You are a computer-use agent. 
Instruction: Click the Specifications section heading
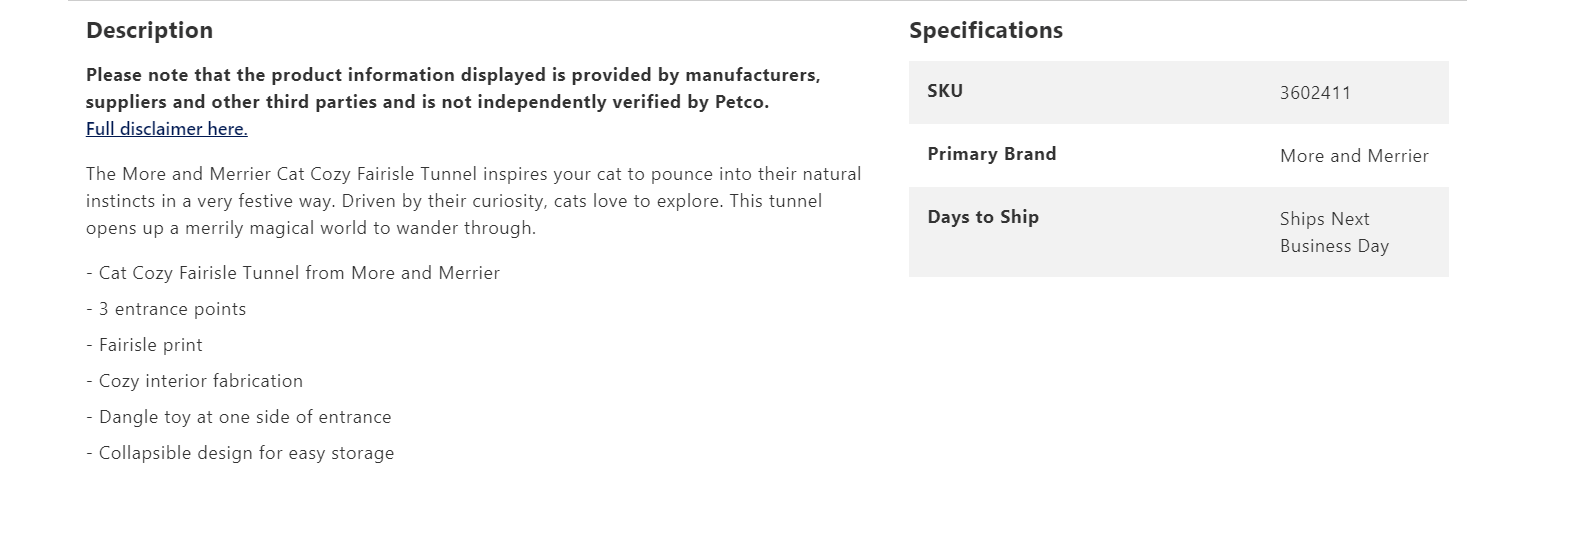[x=985, y=31]
